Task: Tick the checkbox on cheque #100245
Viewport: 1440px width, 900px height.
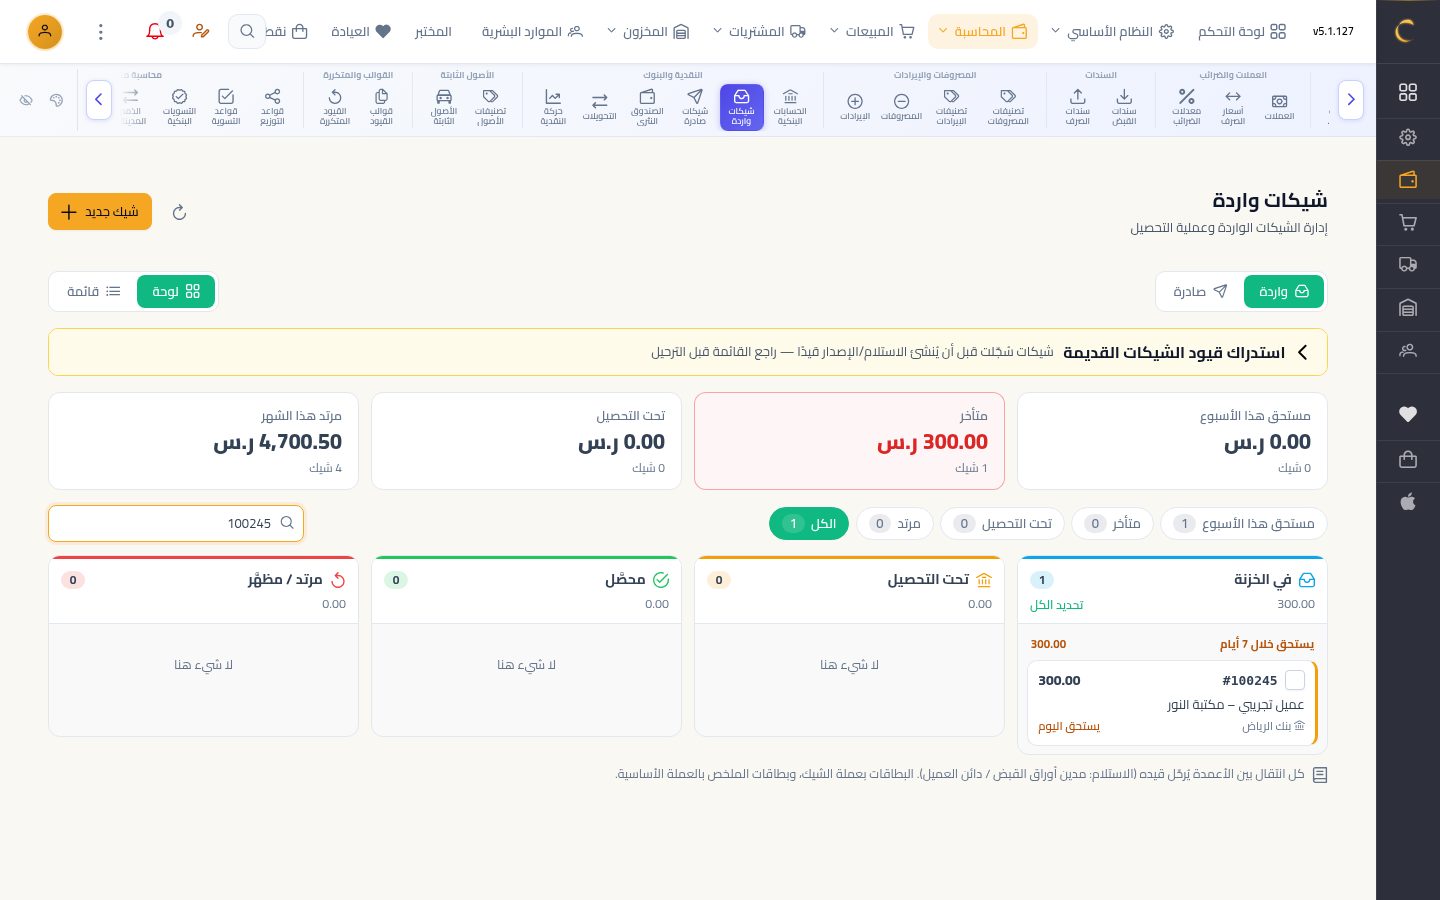Action: tap(1295, 680)
